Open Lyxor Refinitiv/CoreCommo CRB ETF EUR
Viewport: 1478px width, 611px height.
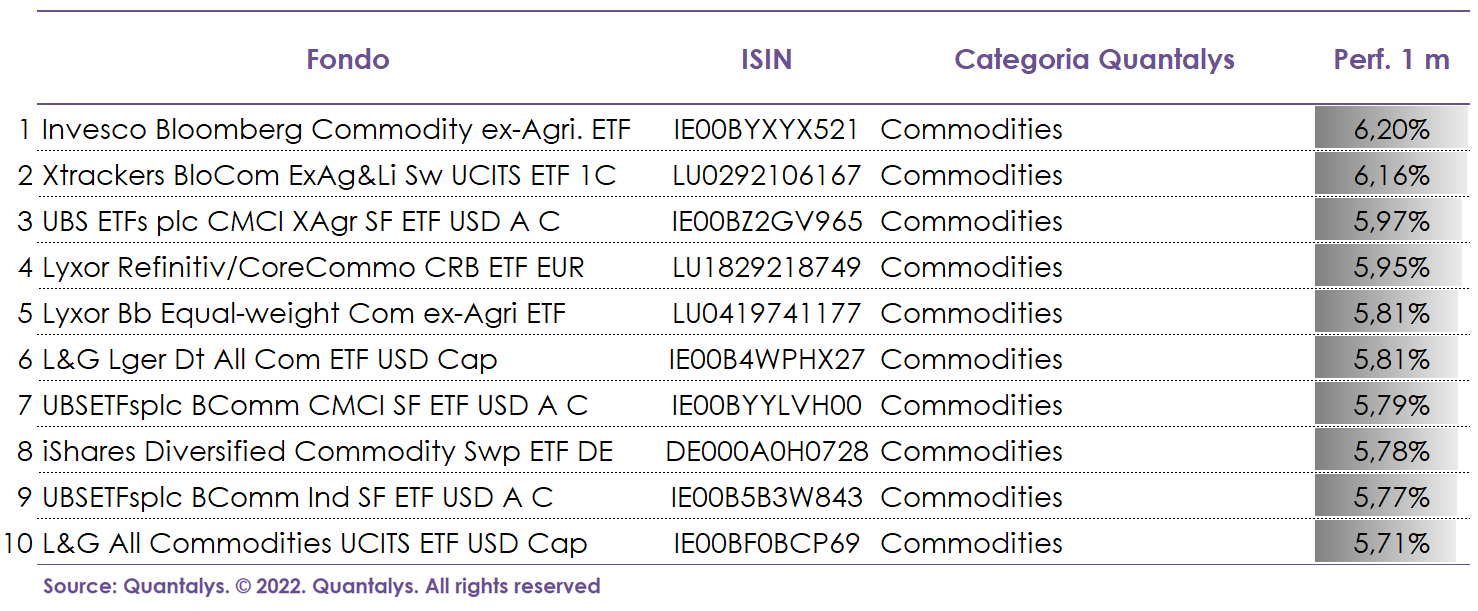point(313,267)
